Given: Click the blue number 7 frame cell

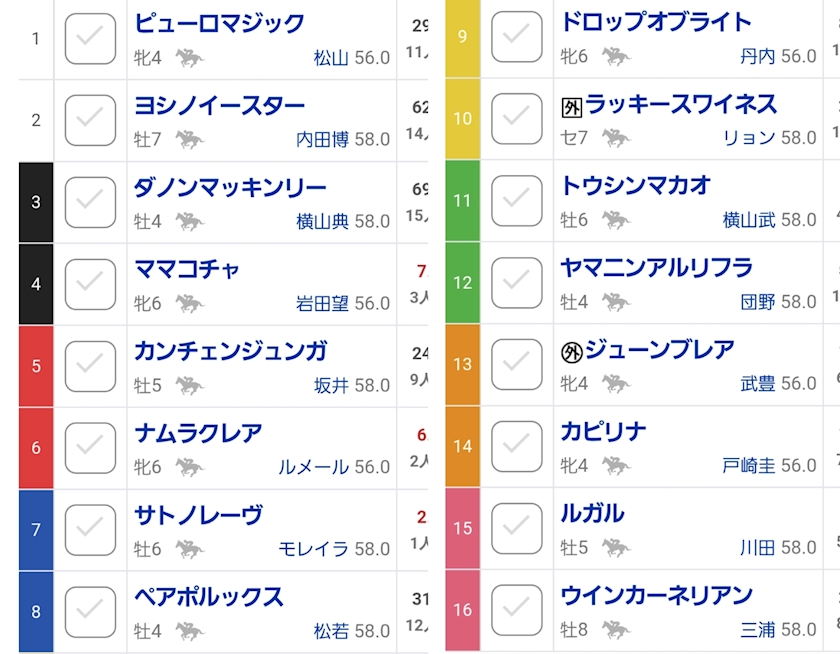Looking at the screenshot, I should click(36, 530).
